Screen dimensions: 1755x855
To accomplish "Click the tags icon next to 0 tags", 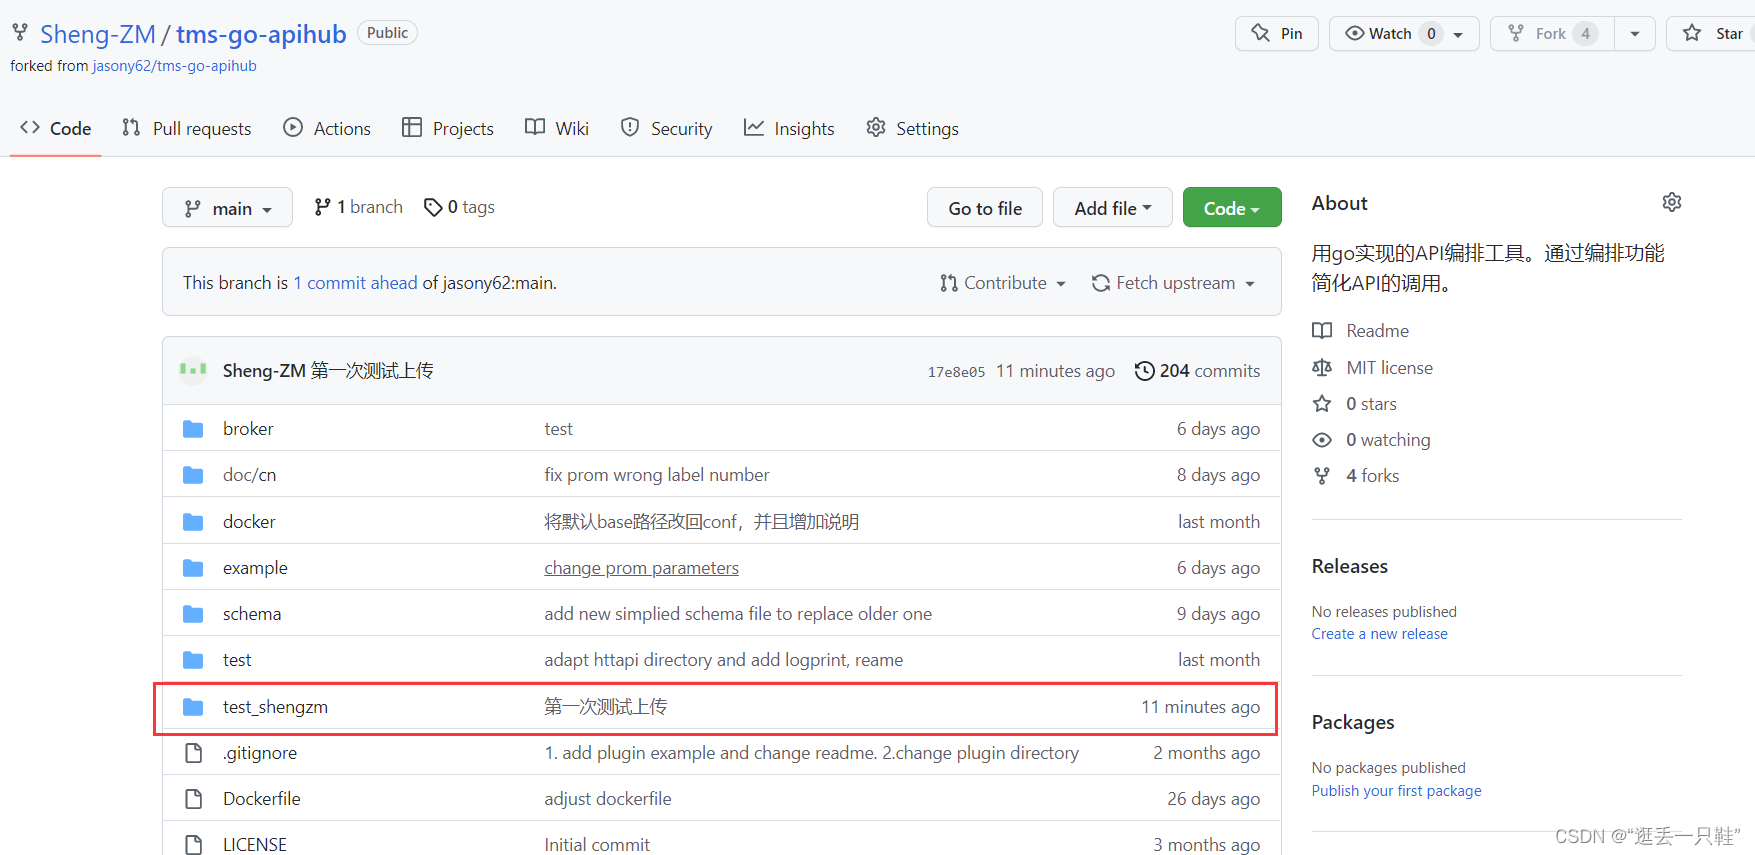I will pos(433,207).
